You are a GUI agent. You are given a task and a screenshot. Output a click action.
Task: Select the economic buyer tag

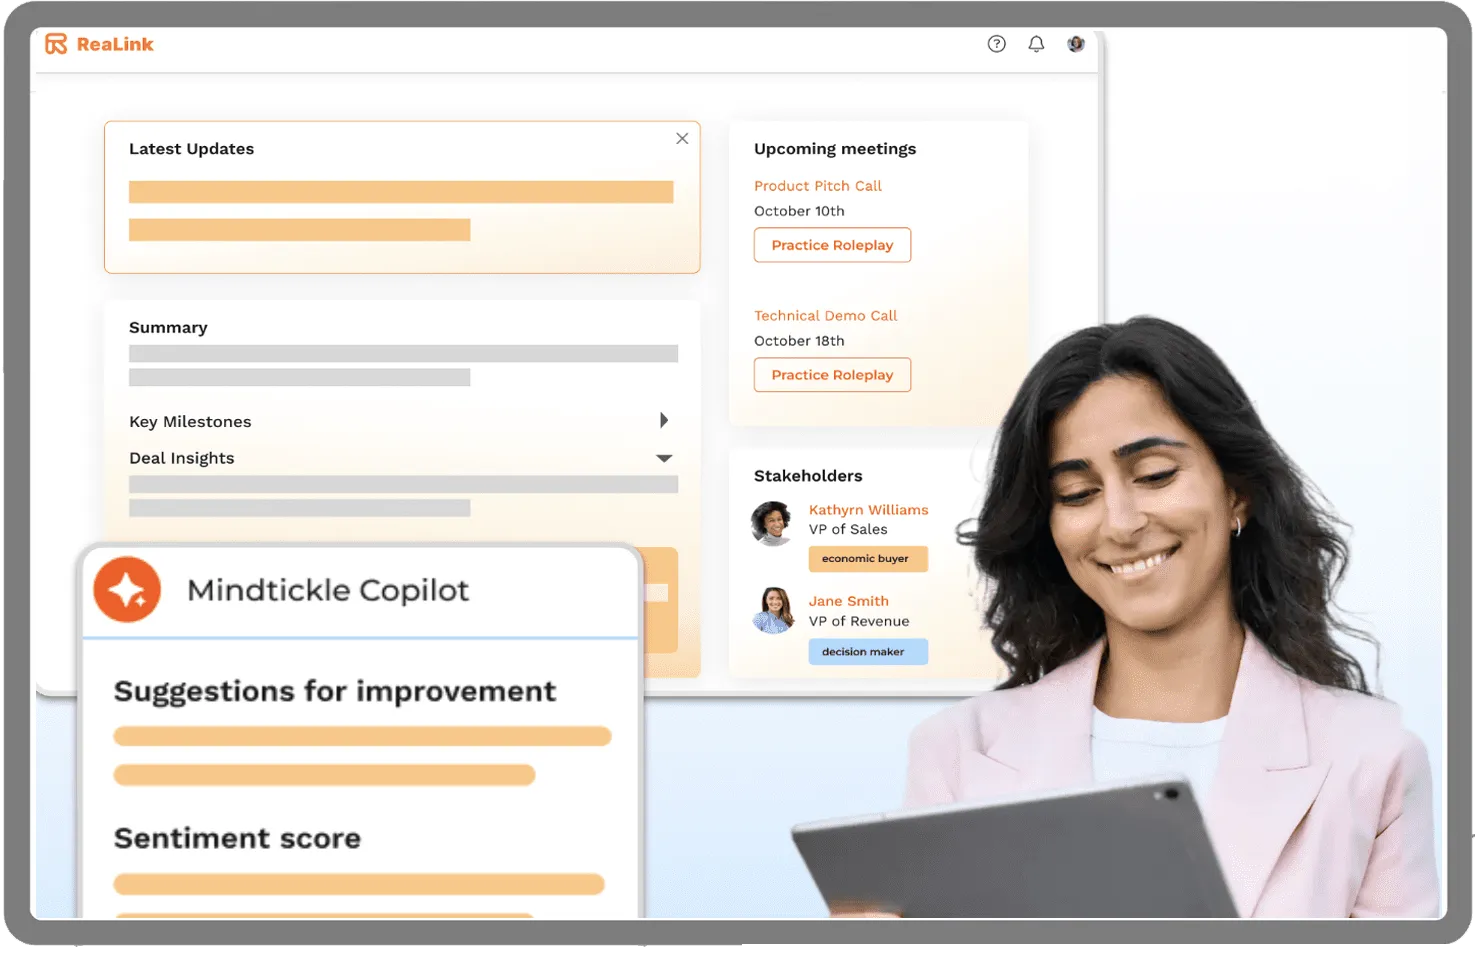[x=868, y=559]
